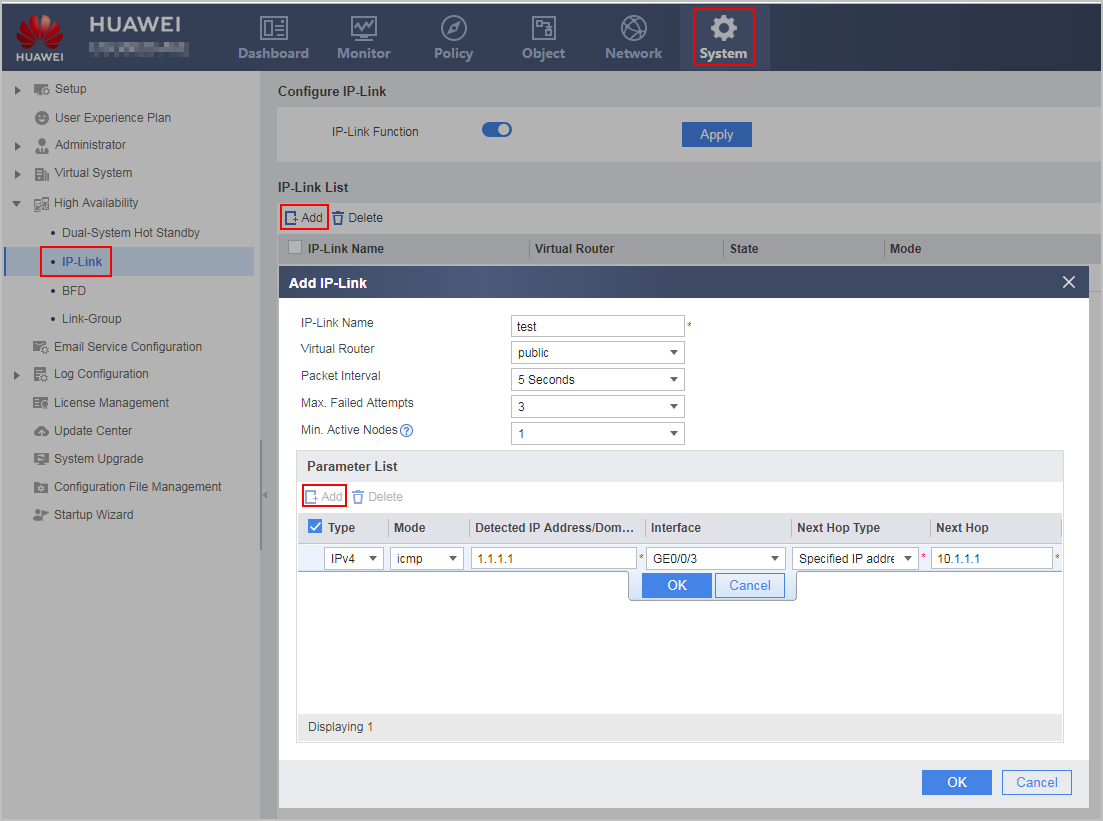Go to the Policy compass icon
The height and width of the screenshot is (821, 1103).
coord(454,28)
